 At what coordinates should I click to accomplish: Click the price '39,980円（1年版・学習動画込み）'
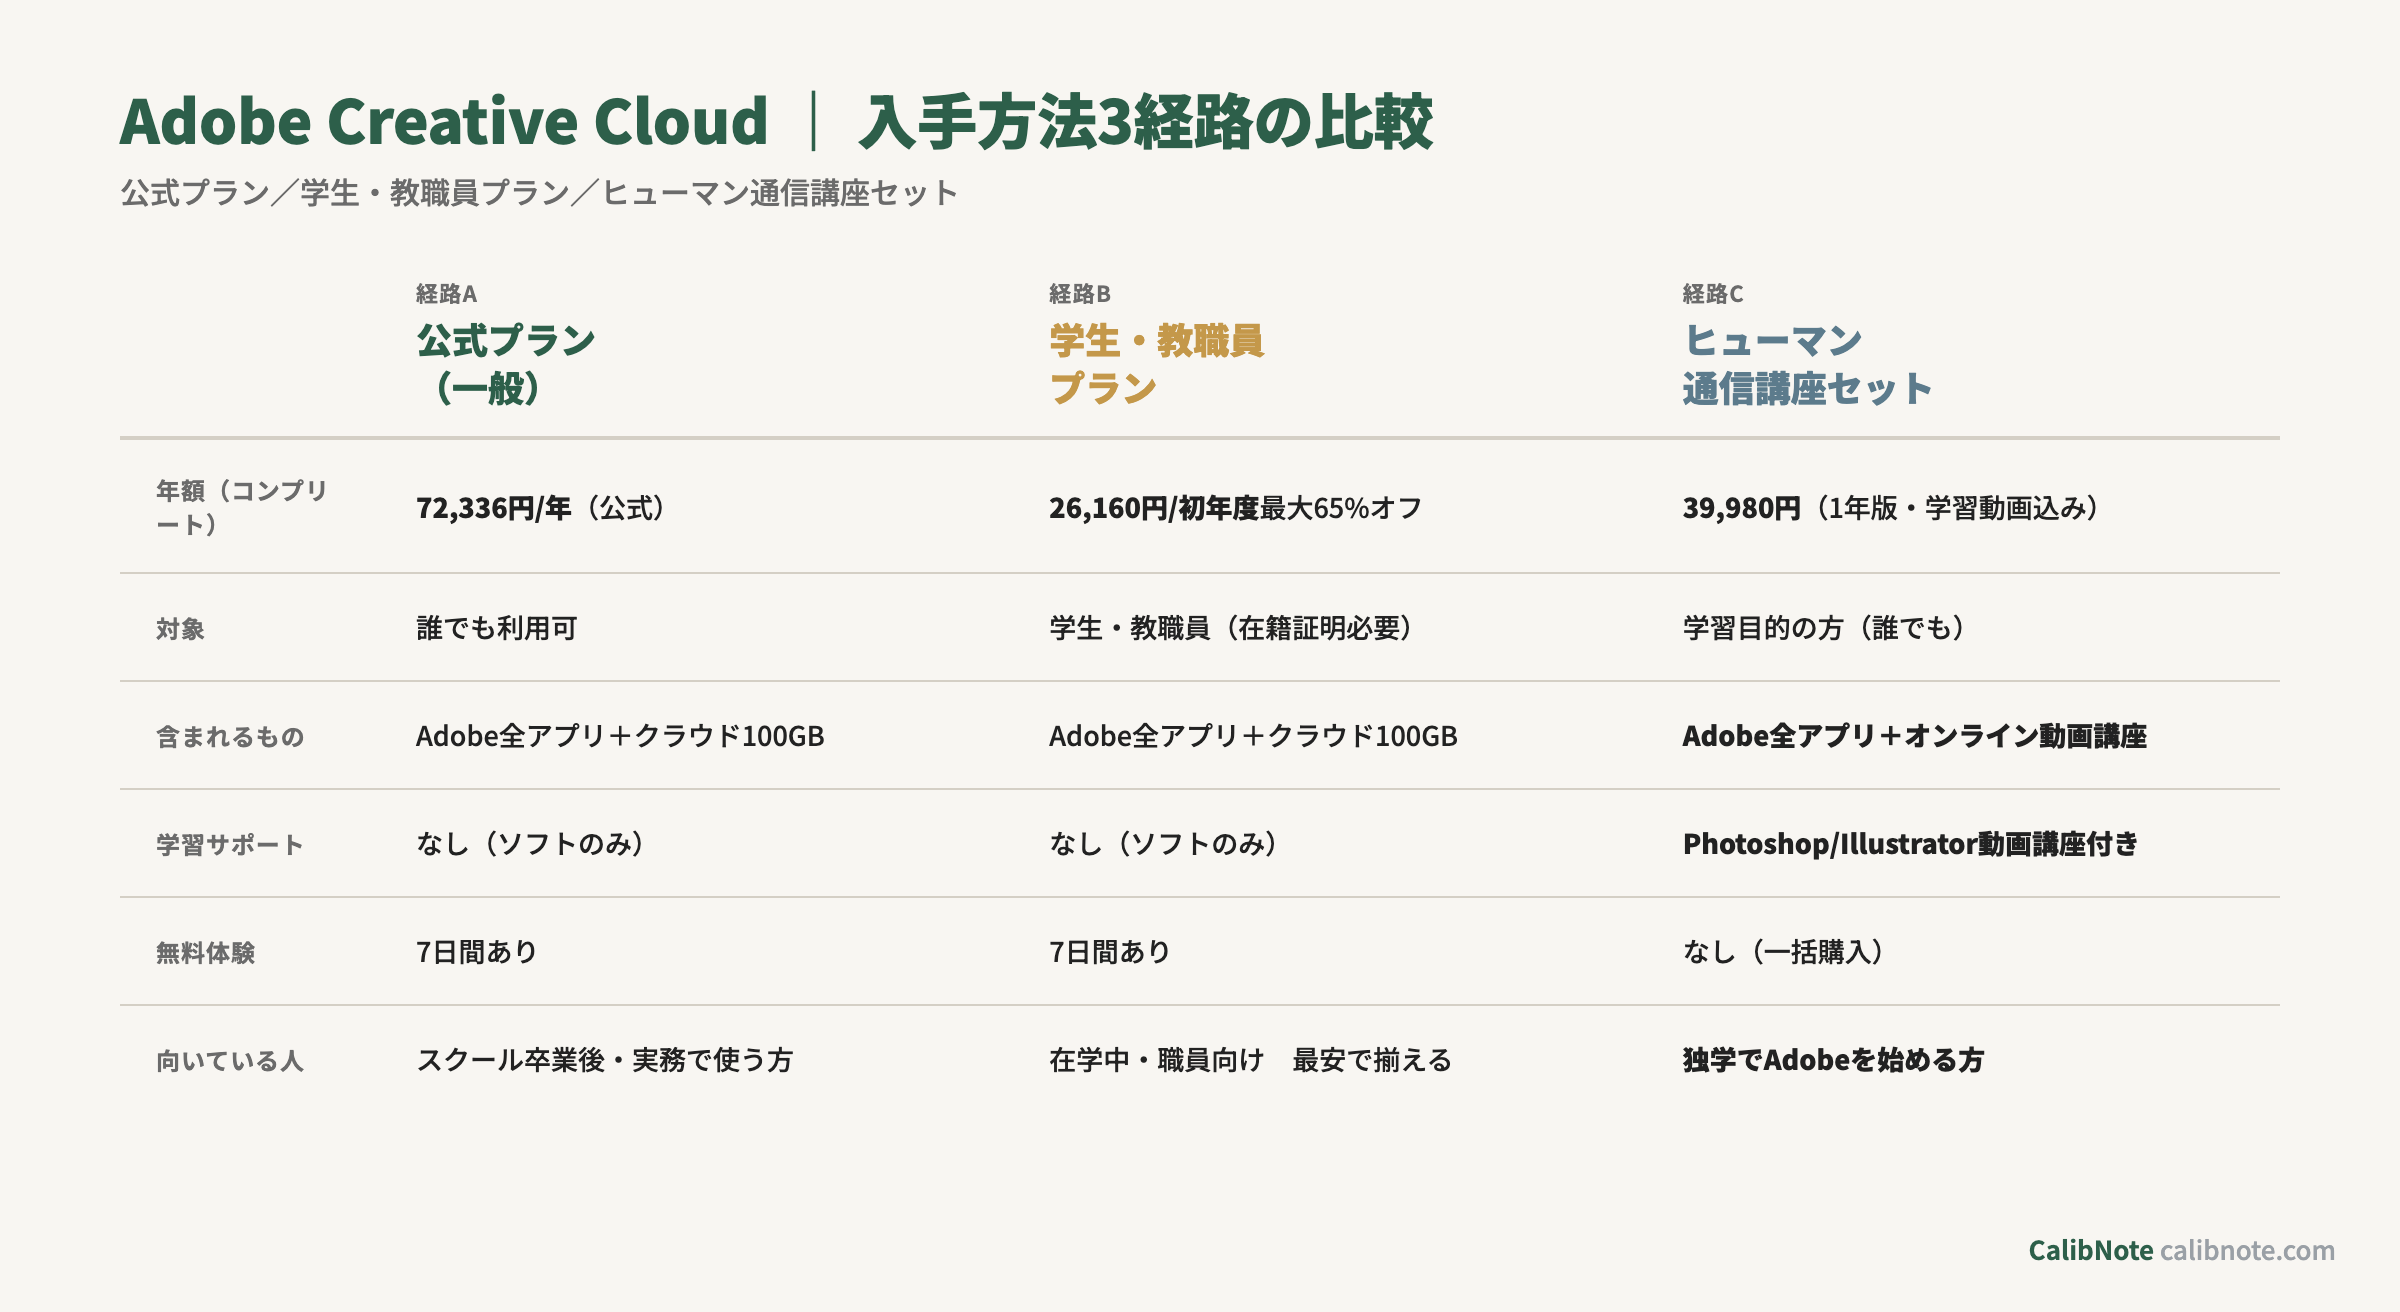[x=1891, y=508]
